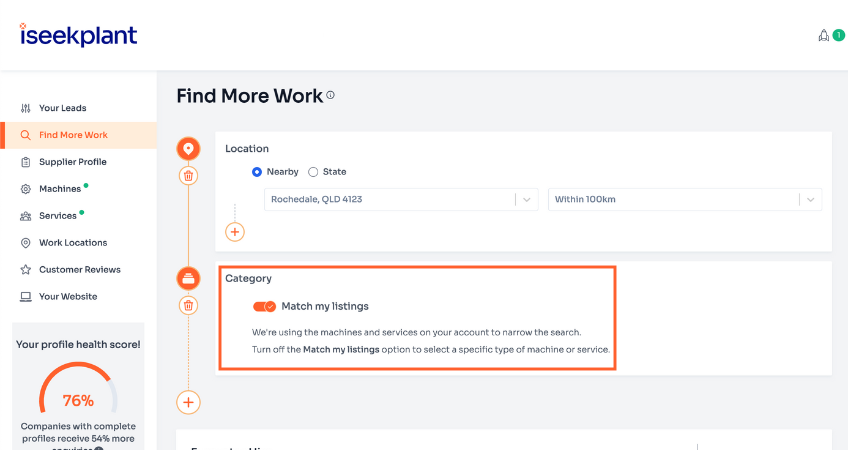Viewport: 848px width, 450px height.
Task: Click the orange Category step icon
Action: coord(188,279)
